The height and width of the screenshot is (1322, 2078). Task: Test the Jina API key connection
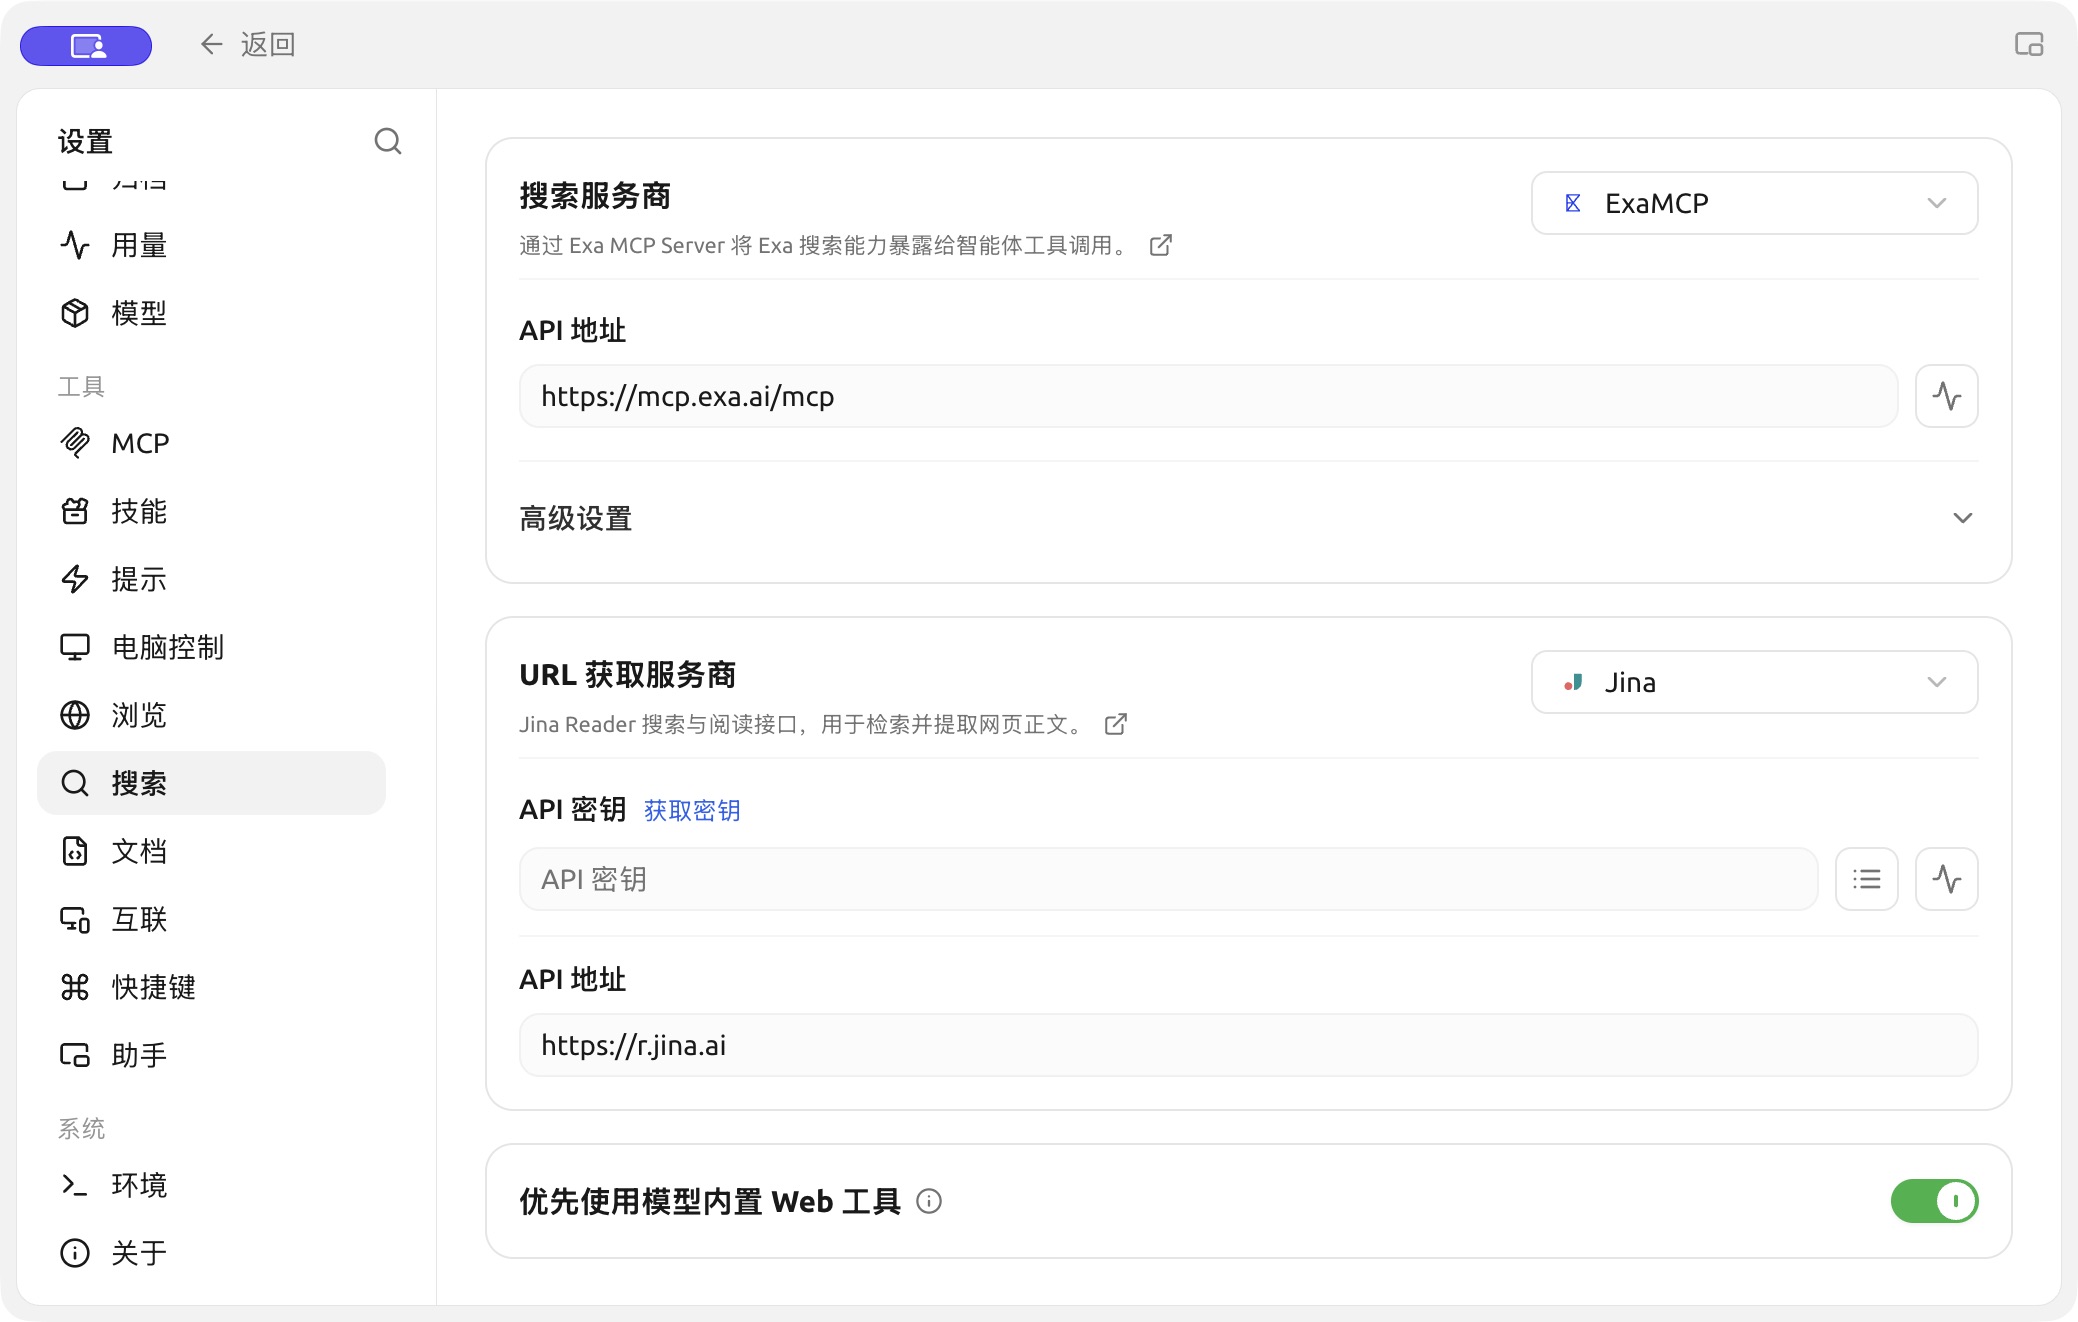[1946, 879]
